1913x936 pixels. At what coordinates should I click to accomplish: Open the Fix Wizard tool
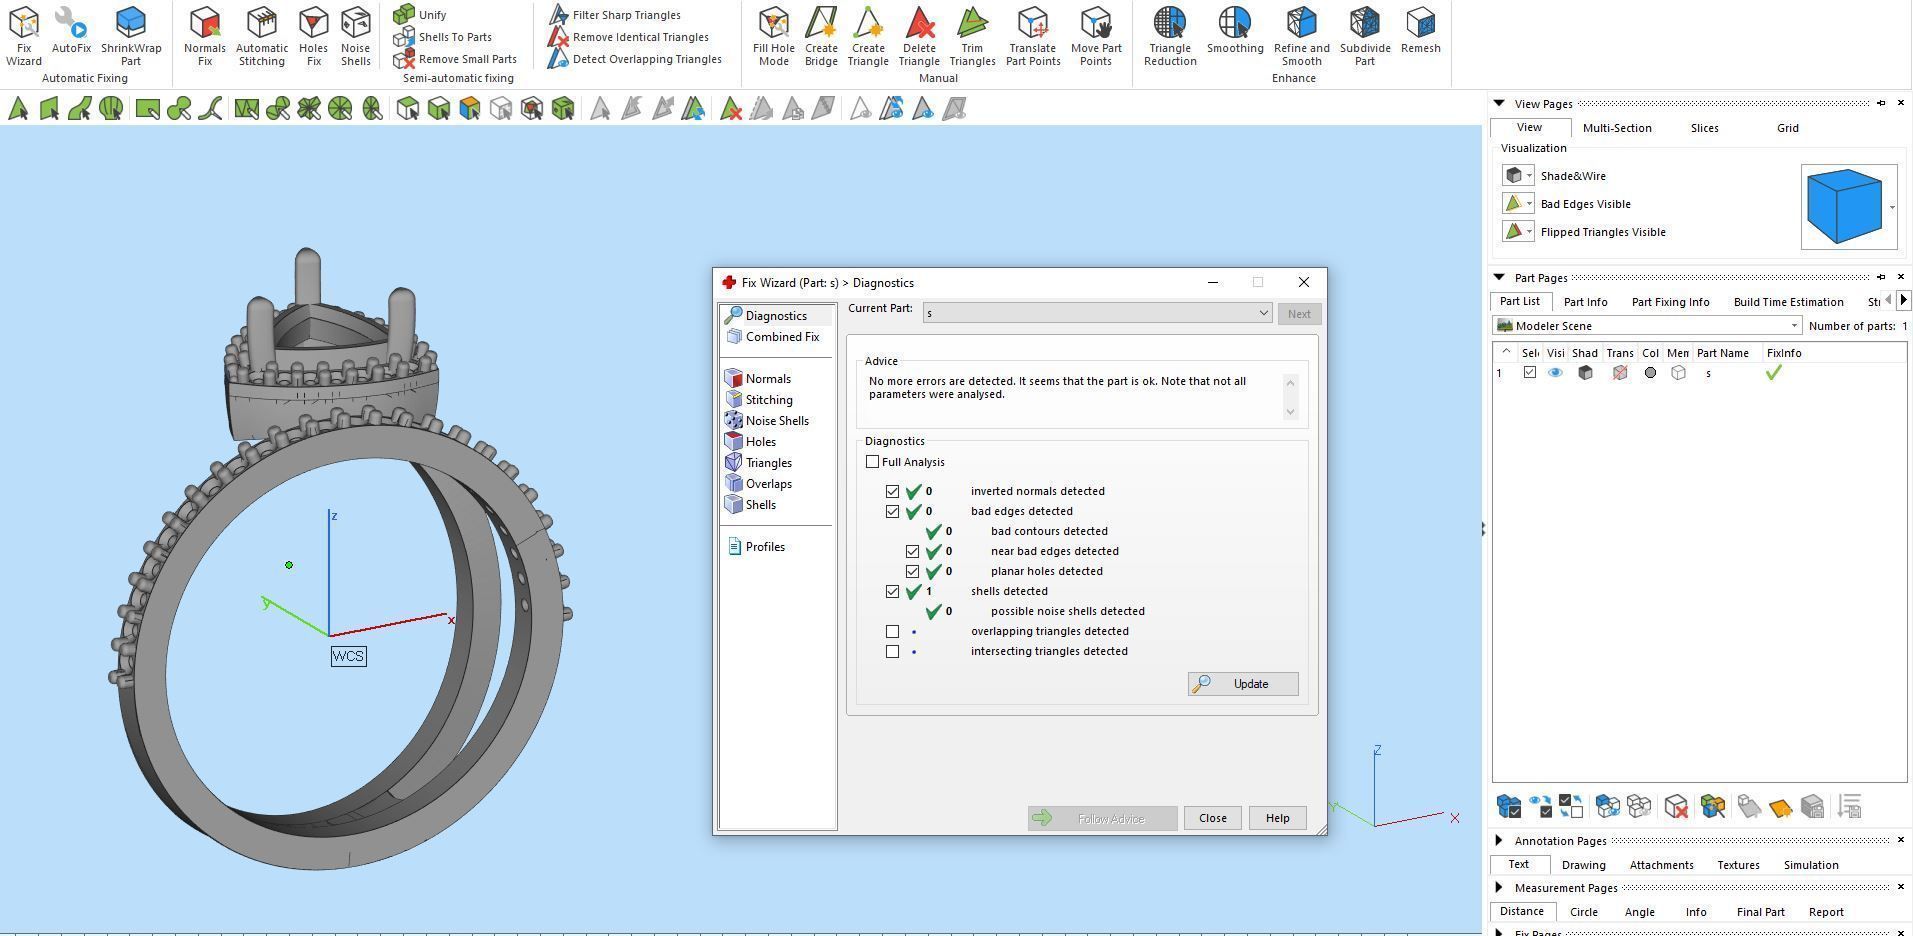pos(24,36)
